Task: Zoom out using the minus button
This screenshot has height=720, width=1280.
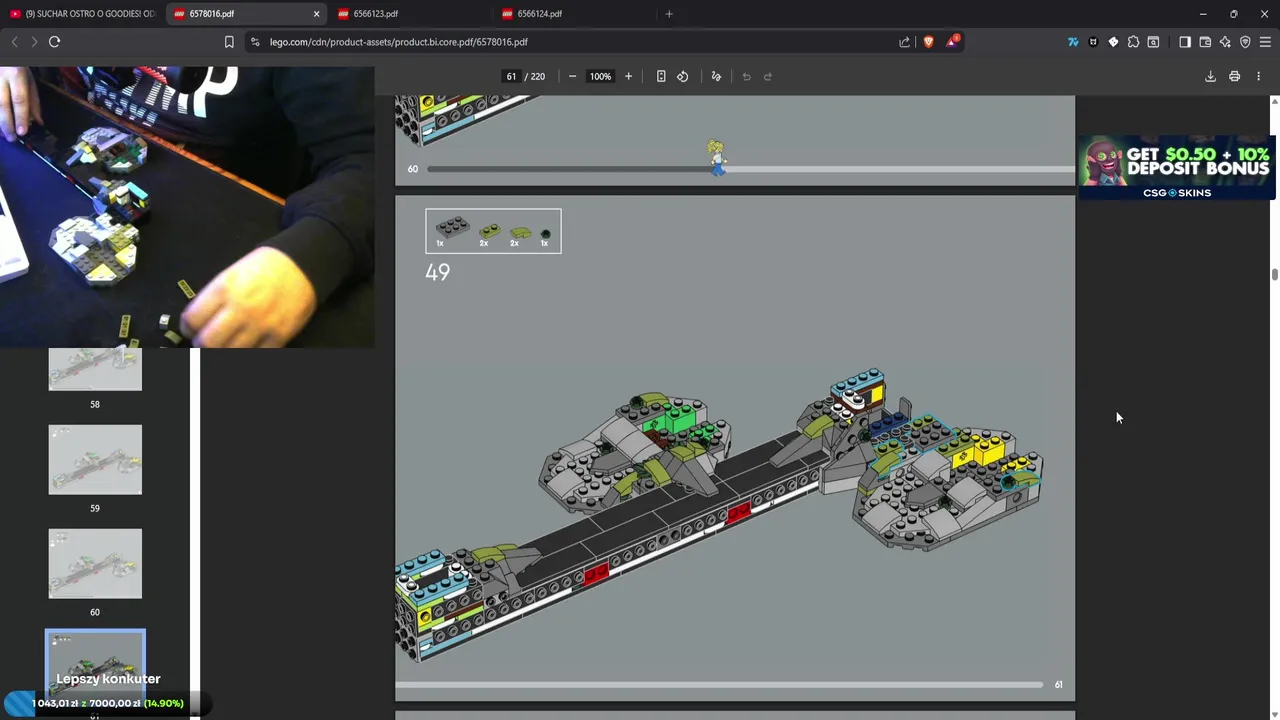Action: [572, 76]
